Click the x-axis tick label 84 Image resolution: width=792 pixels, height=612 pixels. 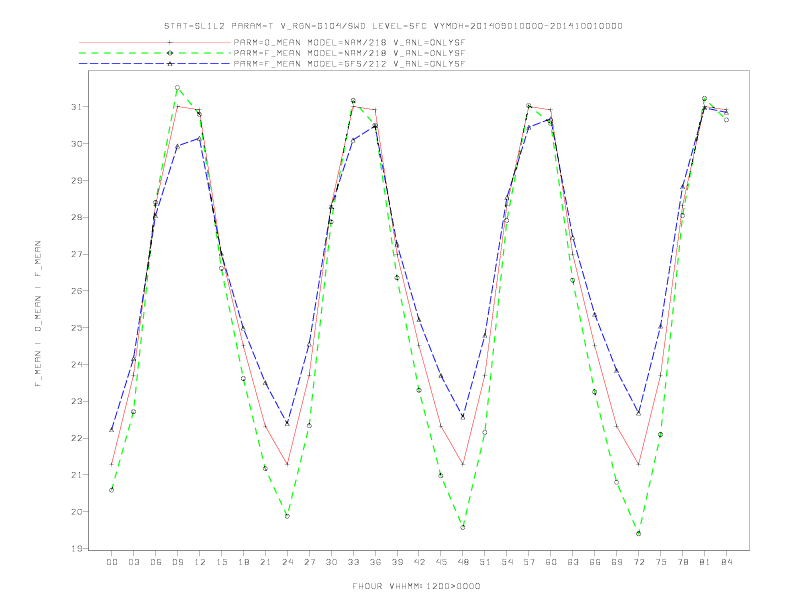726,562
